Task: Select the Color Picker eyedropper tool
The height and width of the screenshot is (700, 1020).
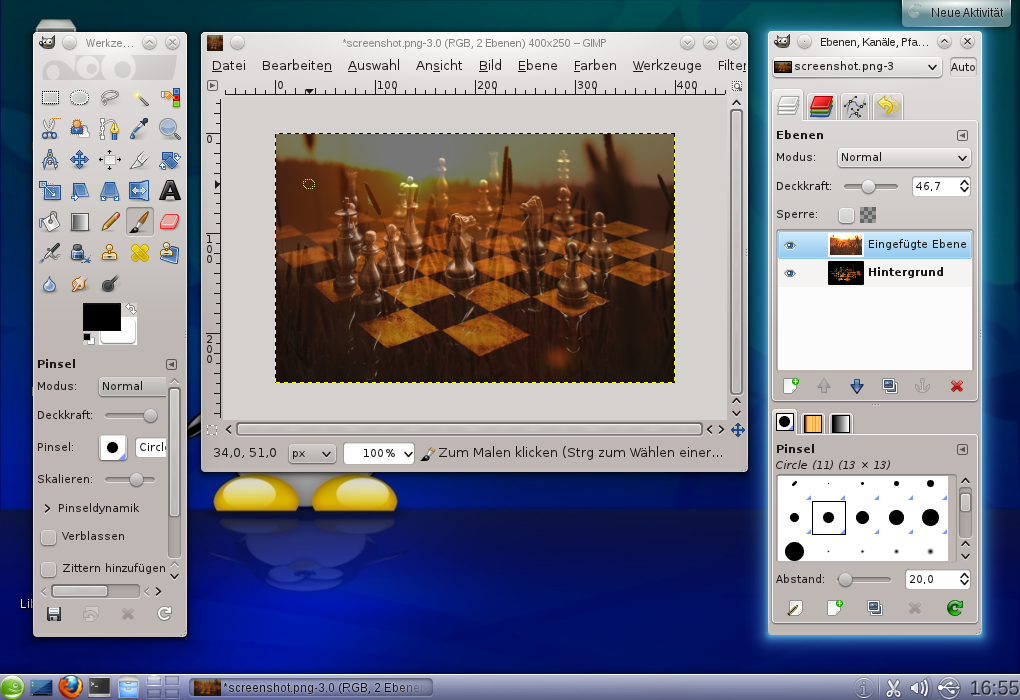Action: click(x=140, y=129)
